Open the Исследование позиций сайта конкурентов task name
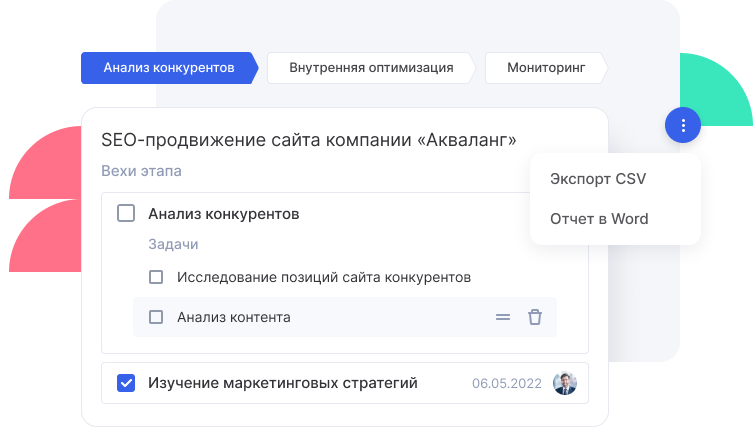The width and height of the screenshot is (753, 427). coord(323,277)
